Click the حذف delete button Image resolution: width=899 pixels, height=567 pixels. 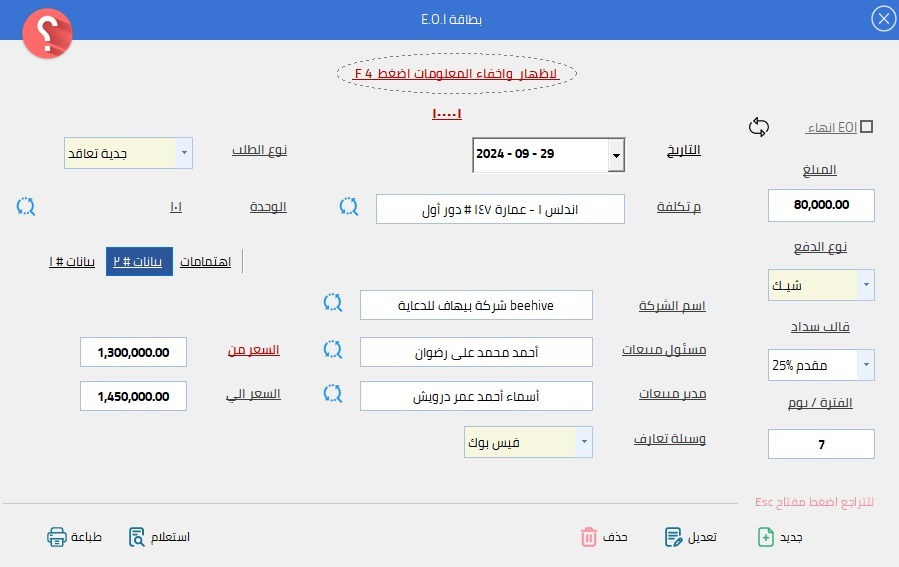click(604, 537)
